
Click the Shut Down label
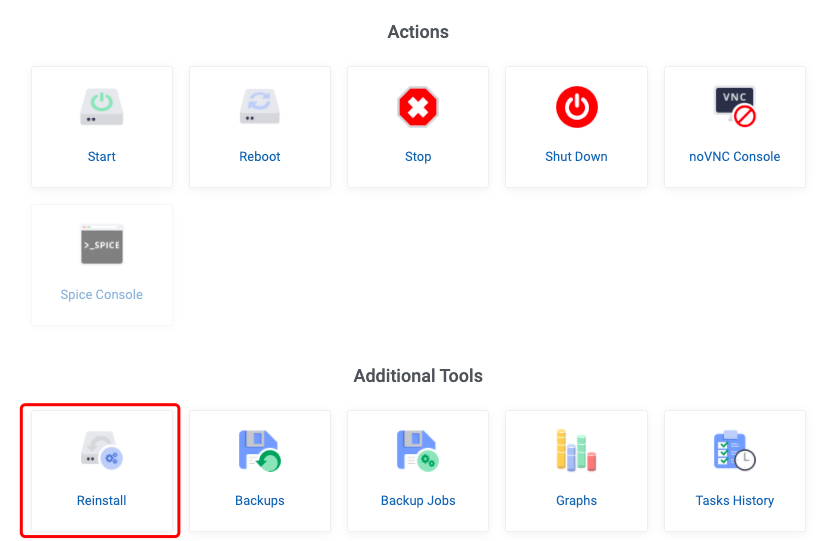point(576,156)
